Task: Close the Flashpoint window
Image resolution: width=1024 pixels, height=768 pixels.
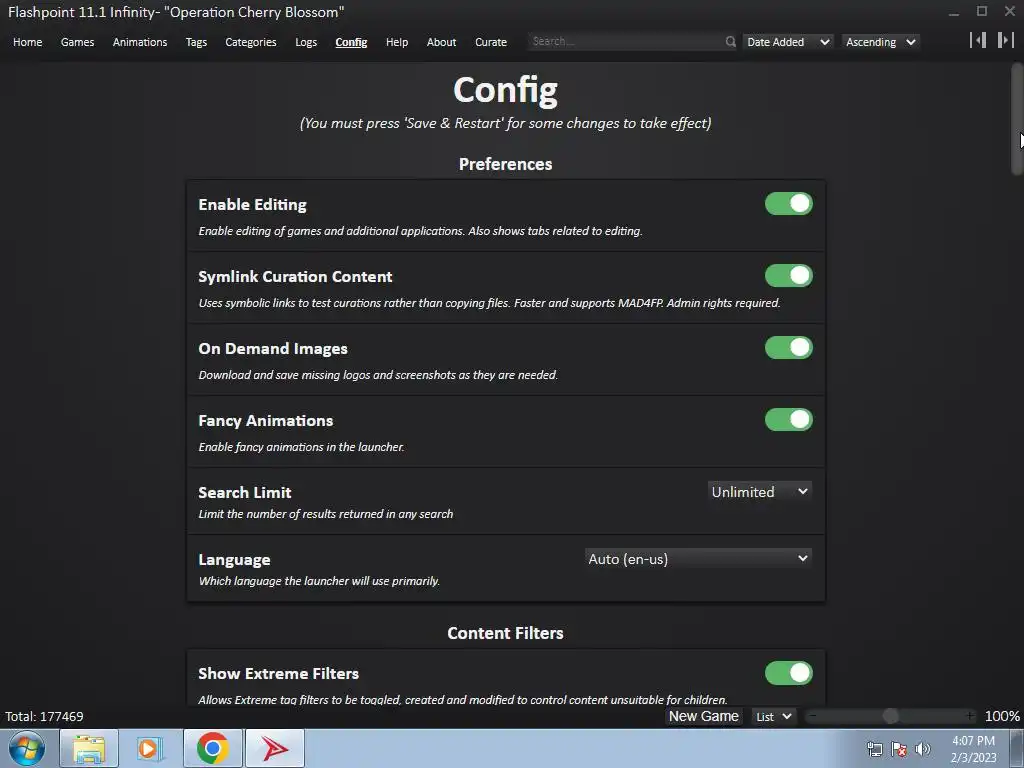Action: [x=1009, y=11]
